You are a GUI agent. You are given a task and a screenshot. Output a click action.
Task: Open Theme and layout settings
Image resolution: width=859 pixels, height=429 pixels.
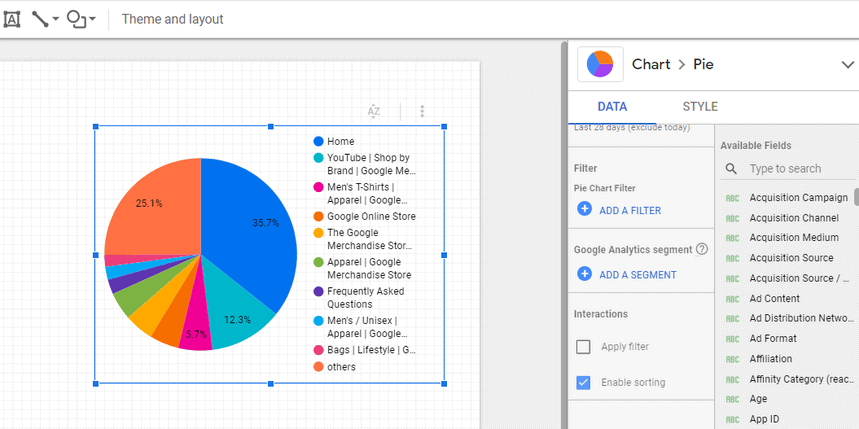pos(173,19)
